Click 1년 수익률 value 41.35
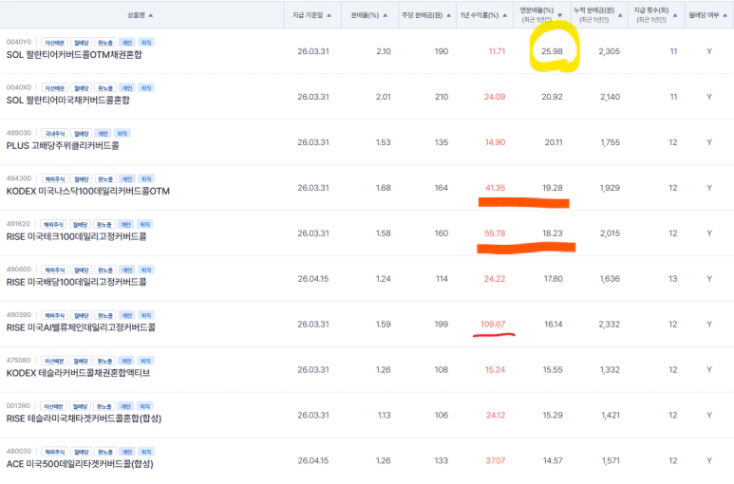734x484 pixels. pos(495,188)
